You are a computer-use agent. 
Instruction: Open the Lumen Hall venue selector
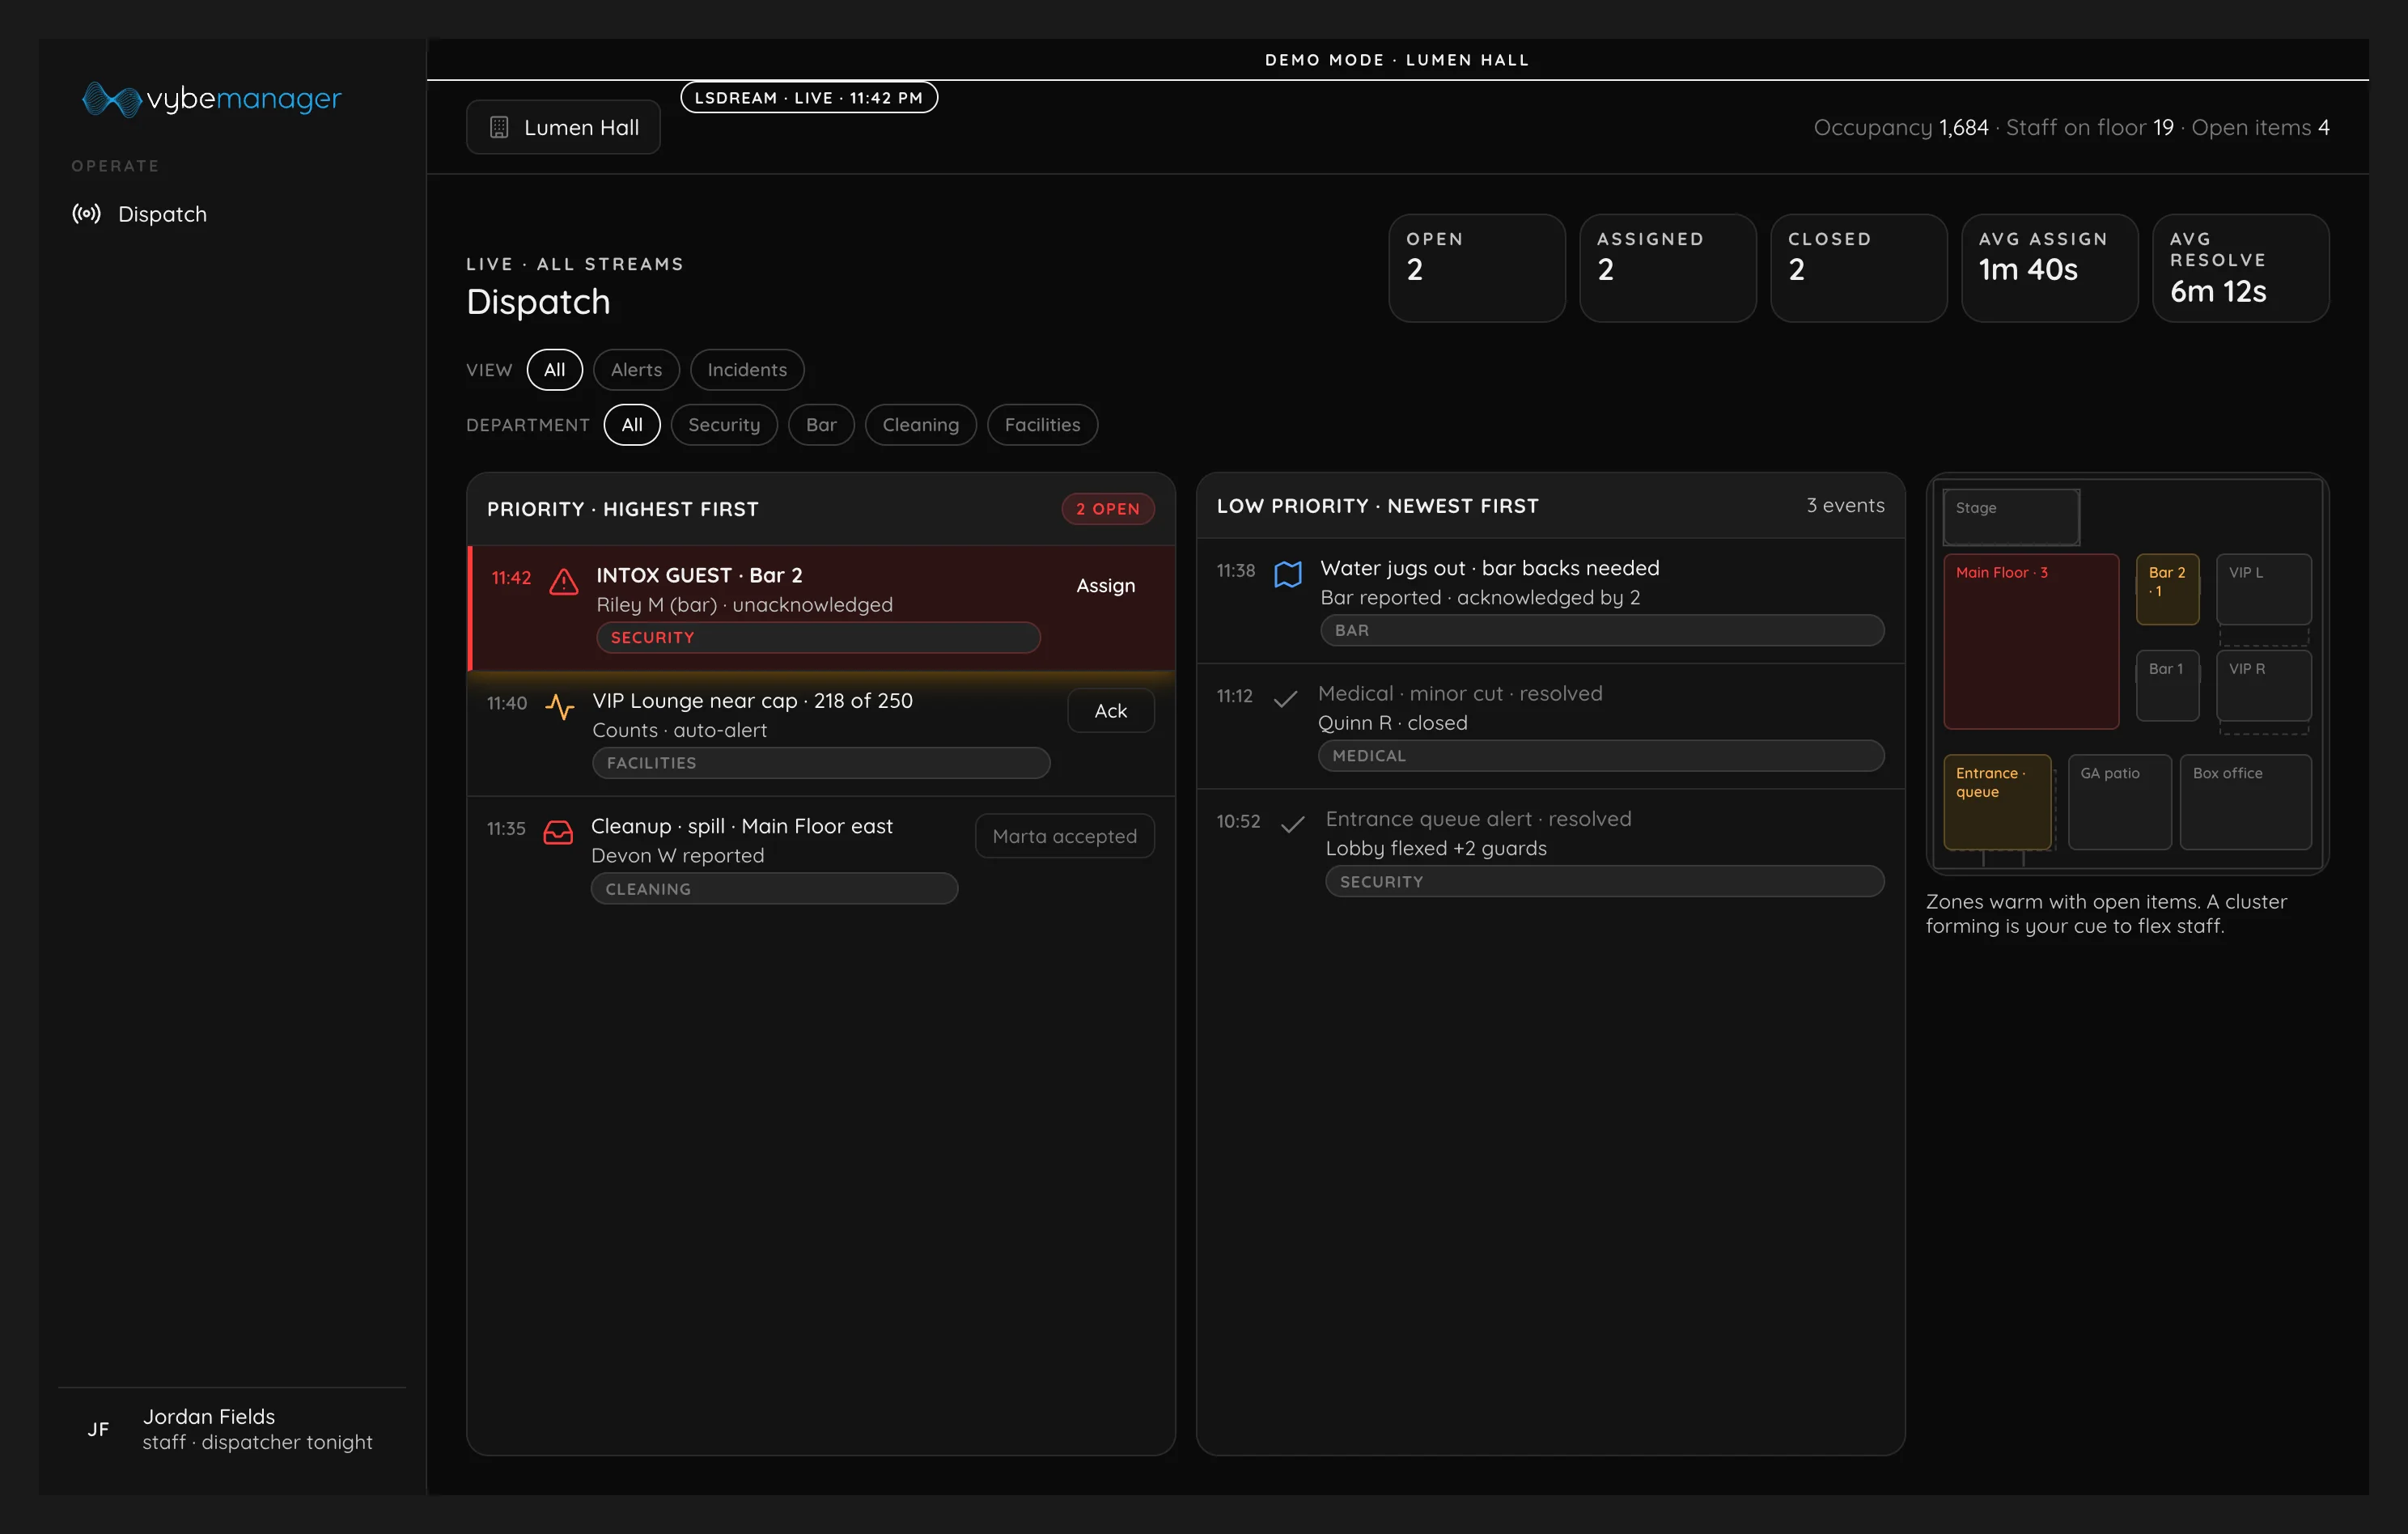[563, 127]
